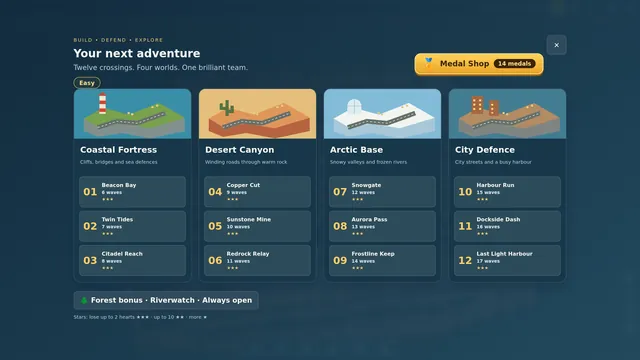640x360 pixels.
Task: Start level 12 Last Light Harbour
Action: pos(507,260)
